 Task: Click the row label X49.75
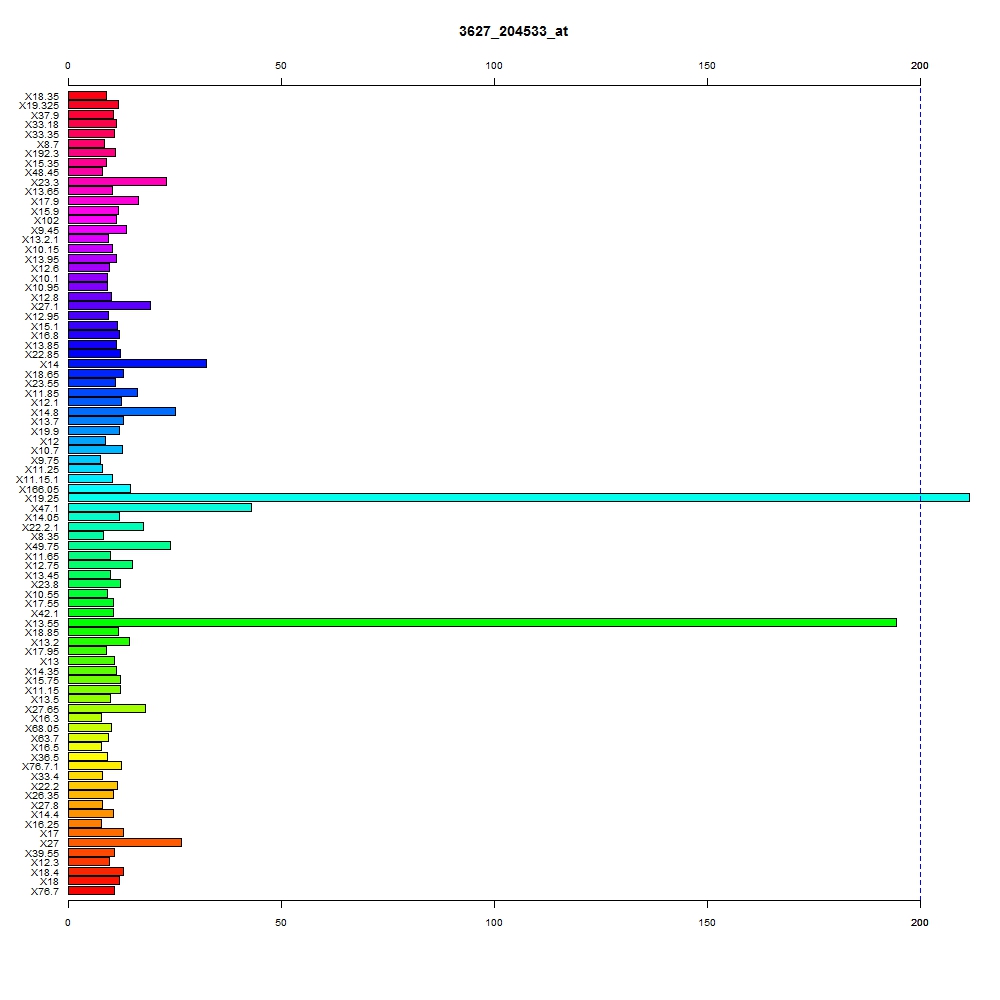coord(42,547)
